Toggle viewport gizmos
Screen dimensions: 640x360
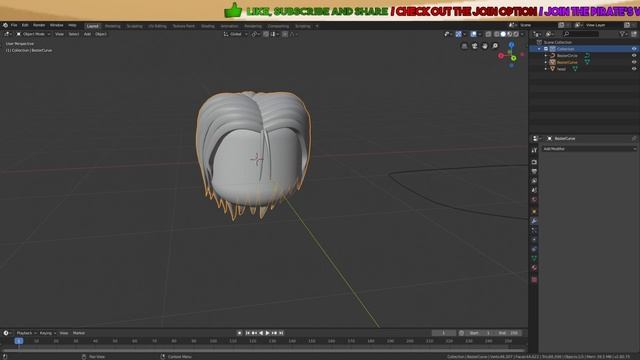(458, 34)
